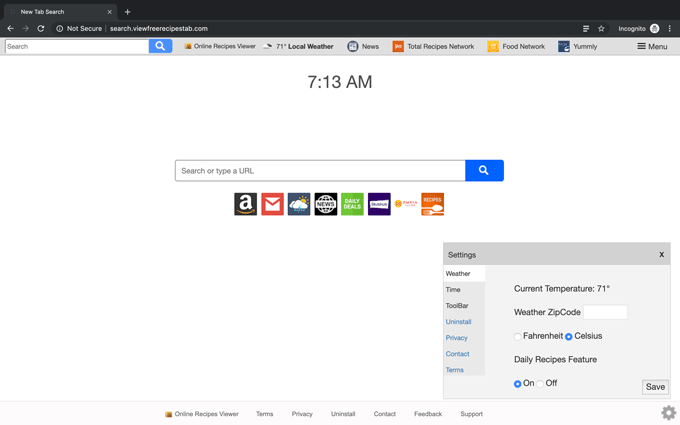
Task: Click the footer Privacy link
Action: tap(302, 414)
